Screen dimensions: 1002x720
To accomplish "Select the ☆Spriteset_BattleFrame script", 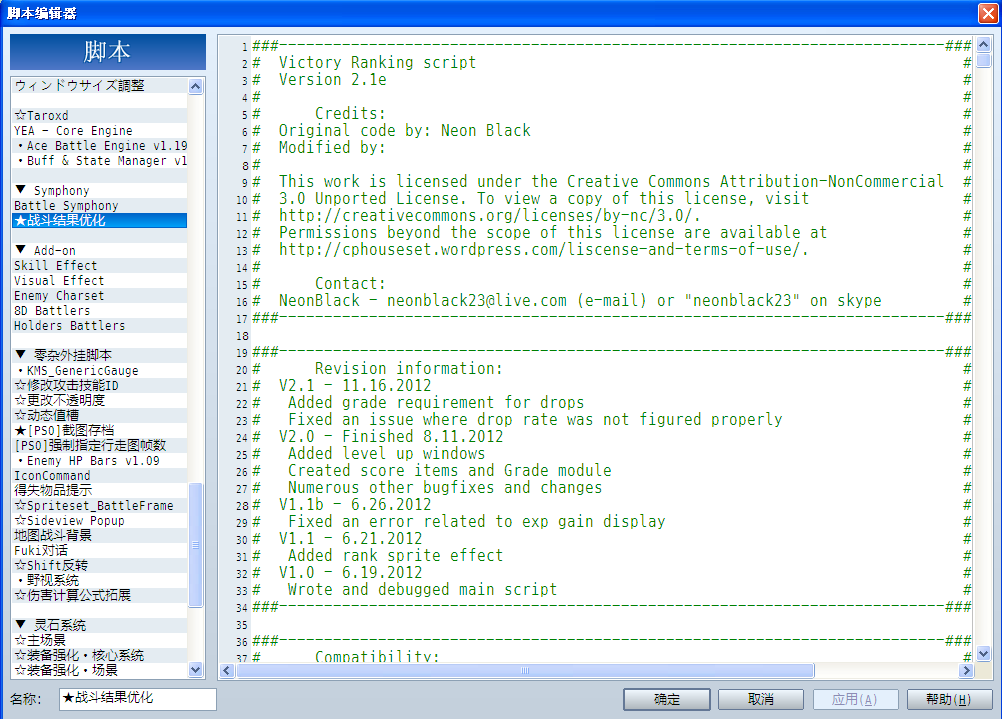I will 100,505.
